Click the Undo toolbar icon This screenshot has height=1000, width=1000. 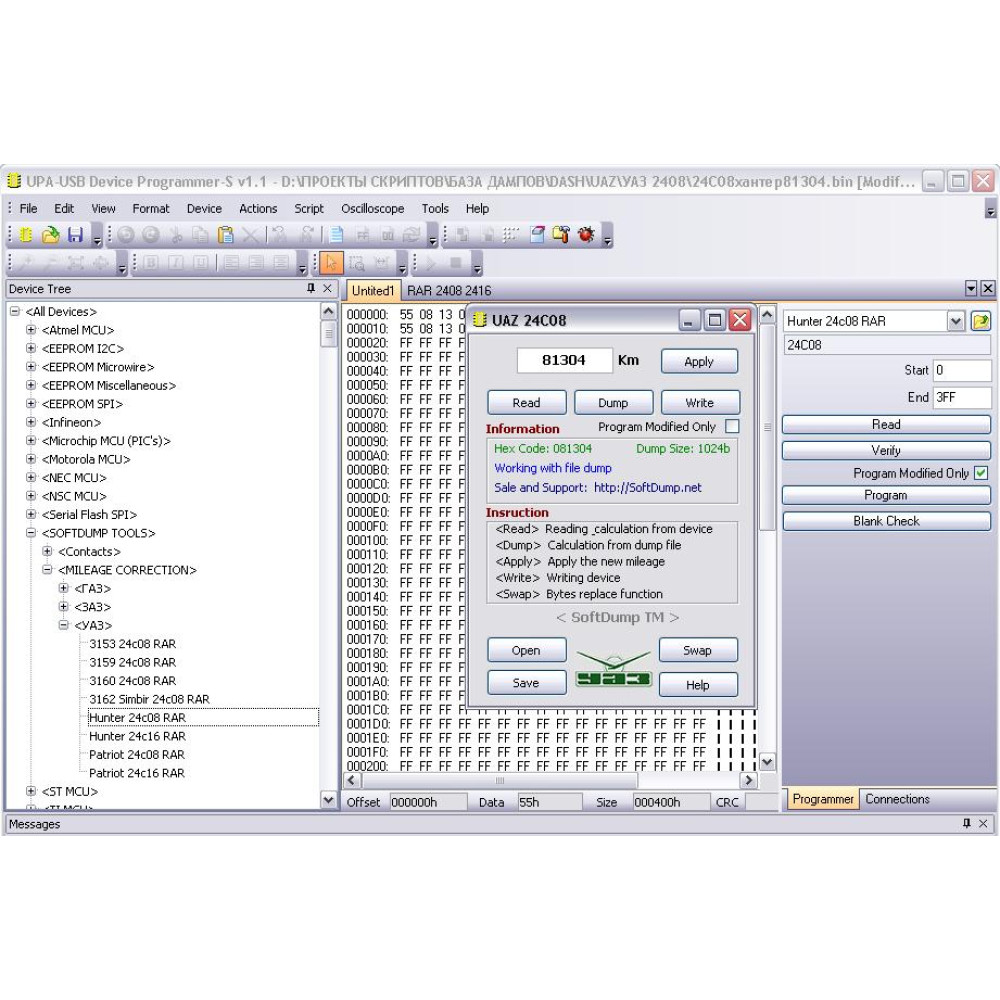click(126, 235)
